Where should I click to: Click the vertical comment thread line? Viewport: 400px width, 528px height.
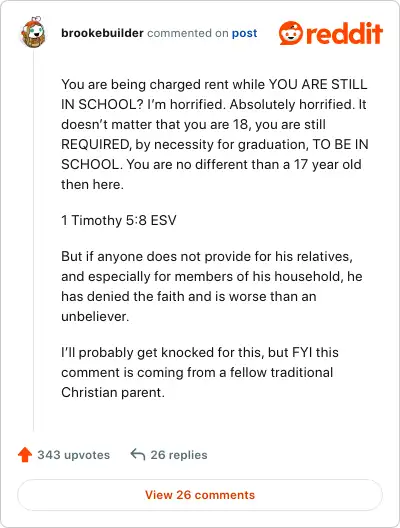pos(33,241)
